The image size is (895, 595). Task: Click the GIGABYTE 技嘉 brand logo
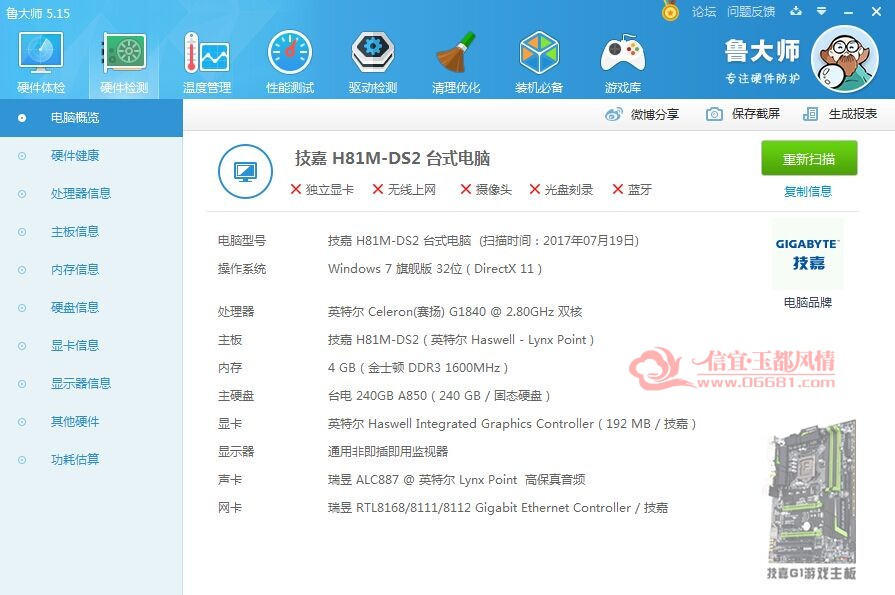click(x=807, y=254)
